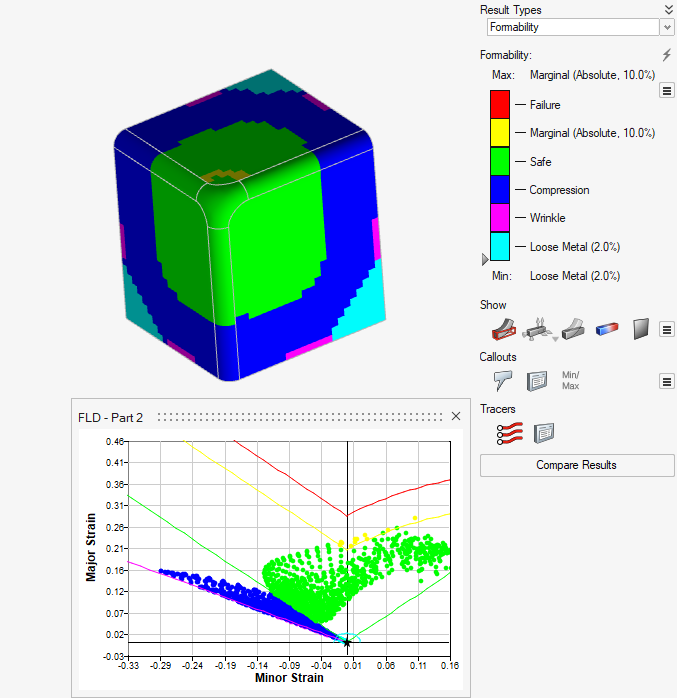
Task: Click the magenta Wrinkle legend swatch
Action: coord(500,218)
